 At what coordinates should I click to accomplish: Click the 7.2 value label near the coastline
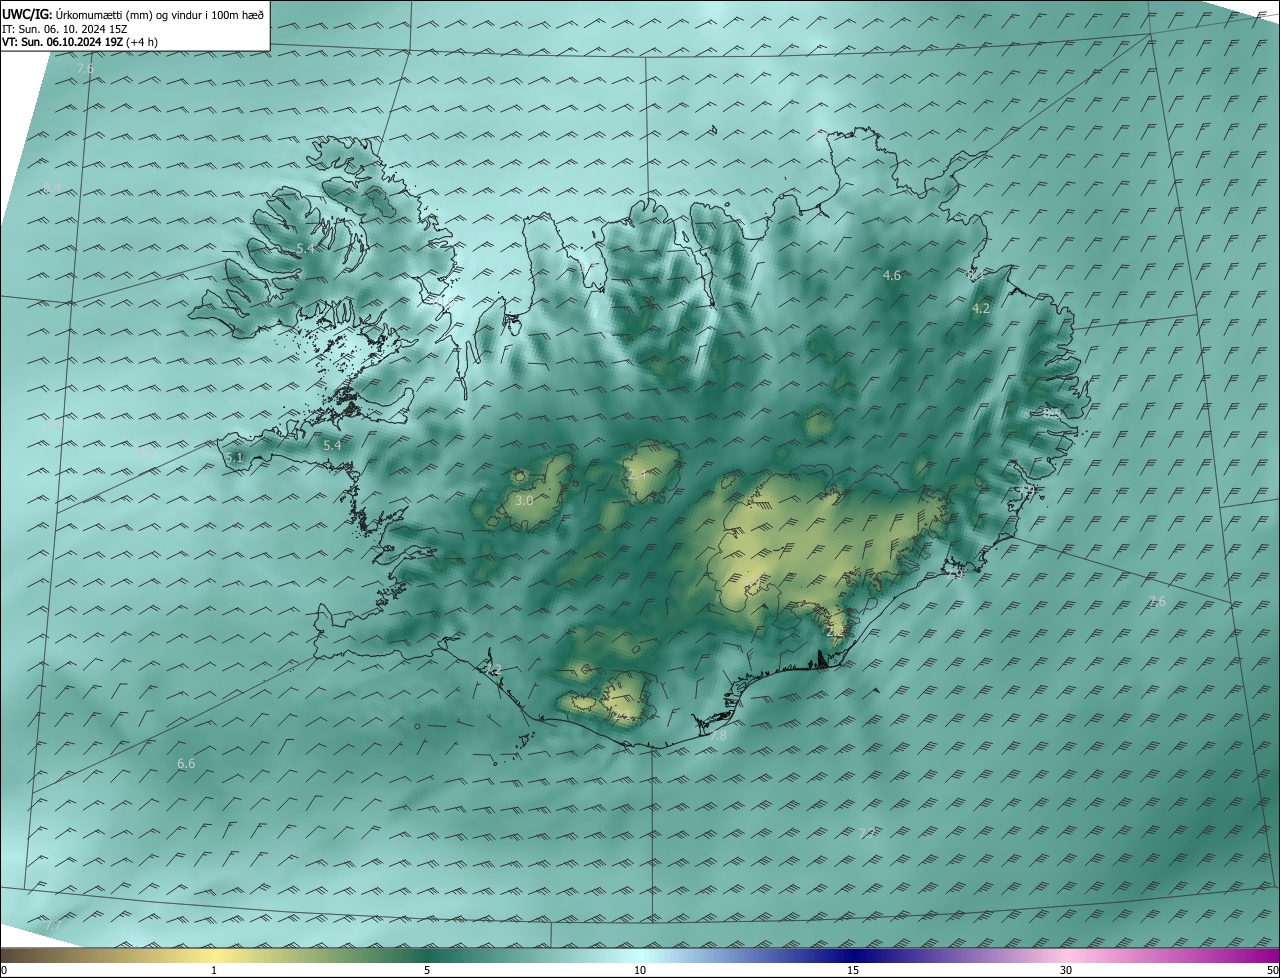(x=492, y=668)
